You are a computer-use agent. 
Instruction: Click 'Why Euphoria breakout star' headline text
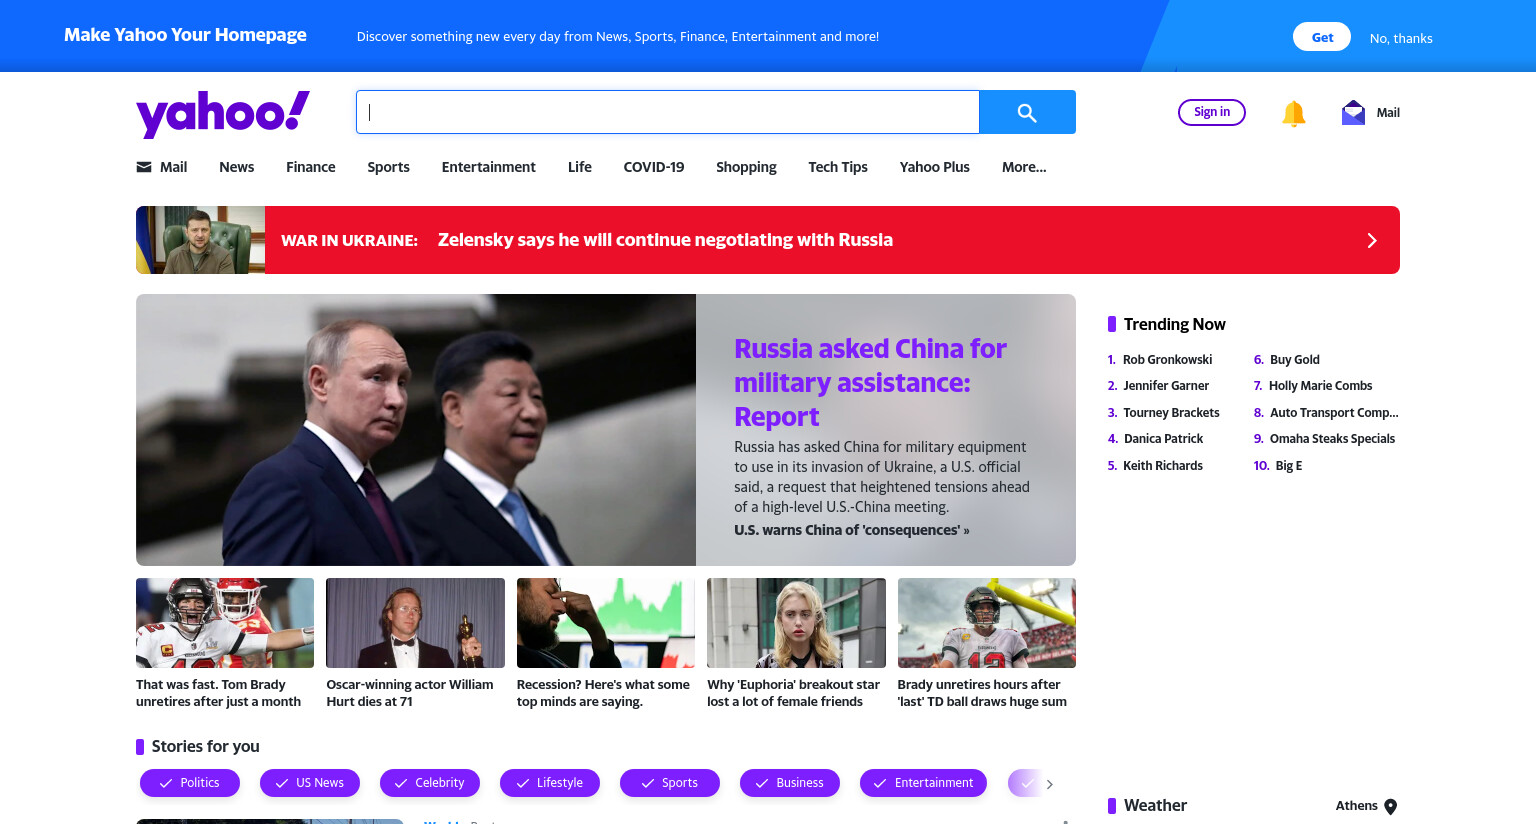(x=793, y=693)
